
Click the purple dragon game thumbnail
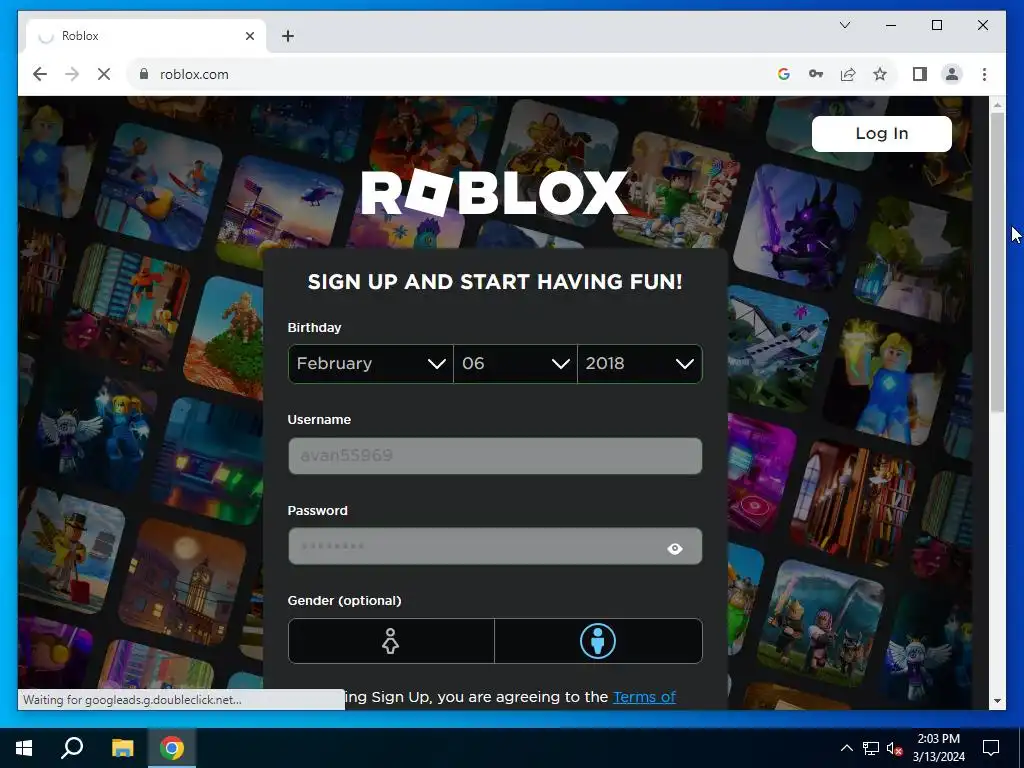pos(798,227)
